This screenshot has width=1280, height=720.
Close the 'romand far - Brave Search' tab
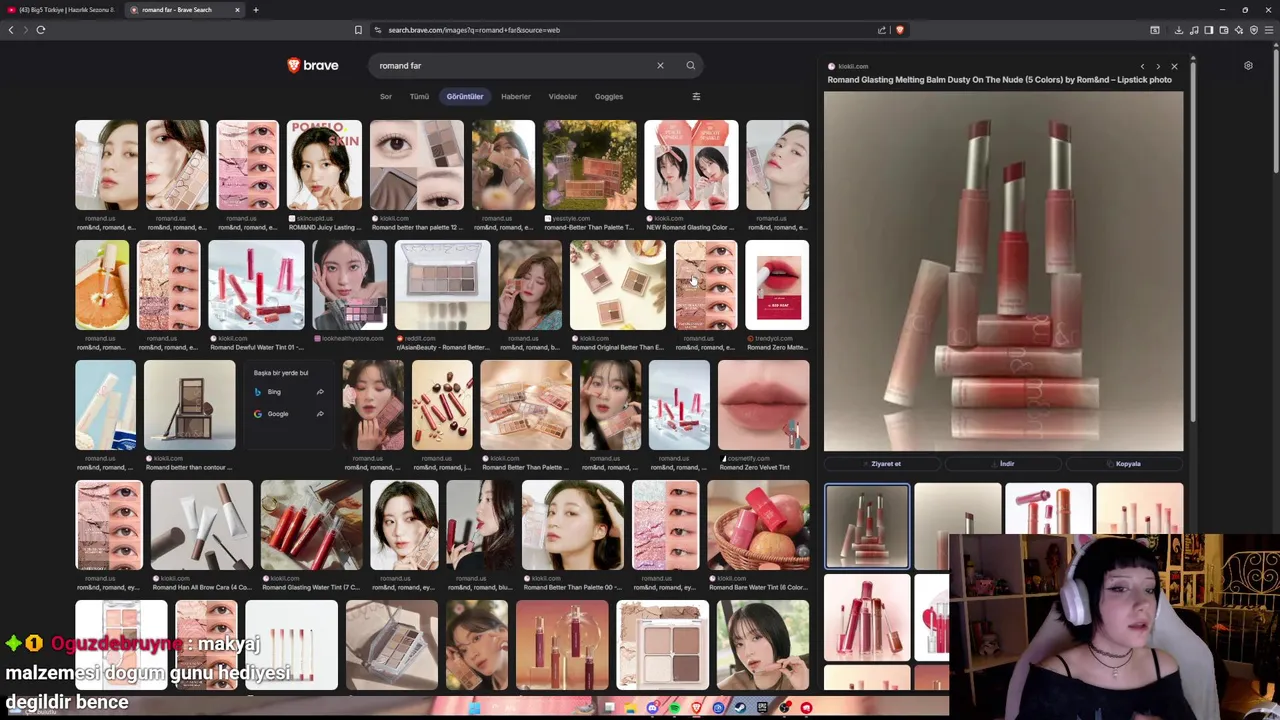(x=237, y=10)
